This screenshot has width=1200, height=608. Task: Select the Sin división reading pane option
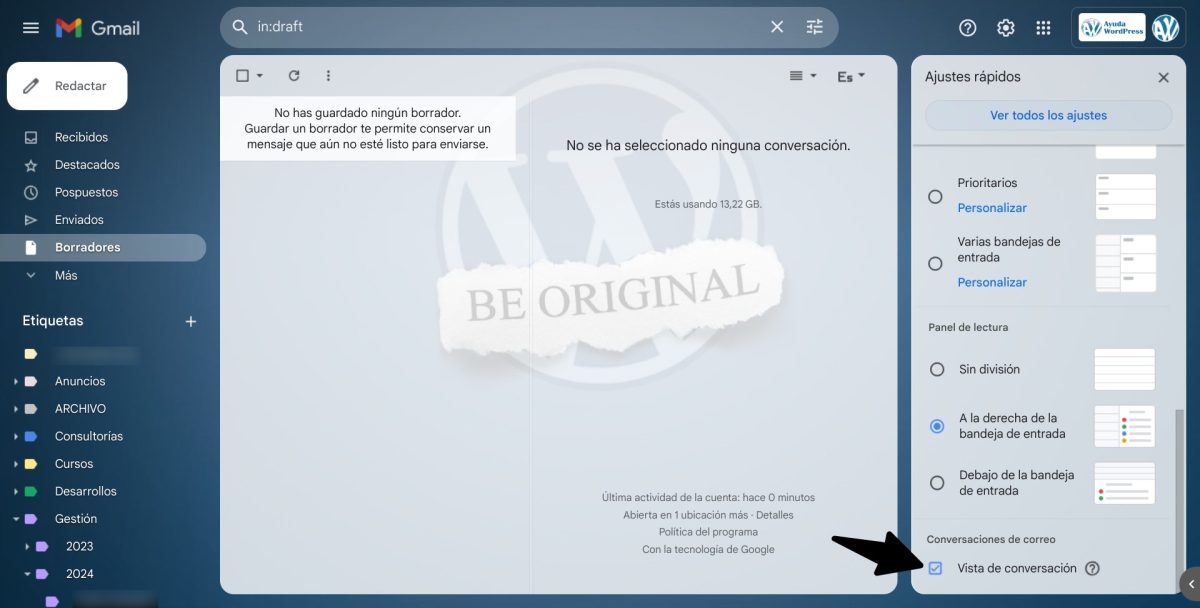(x=936, y=369)
